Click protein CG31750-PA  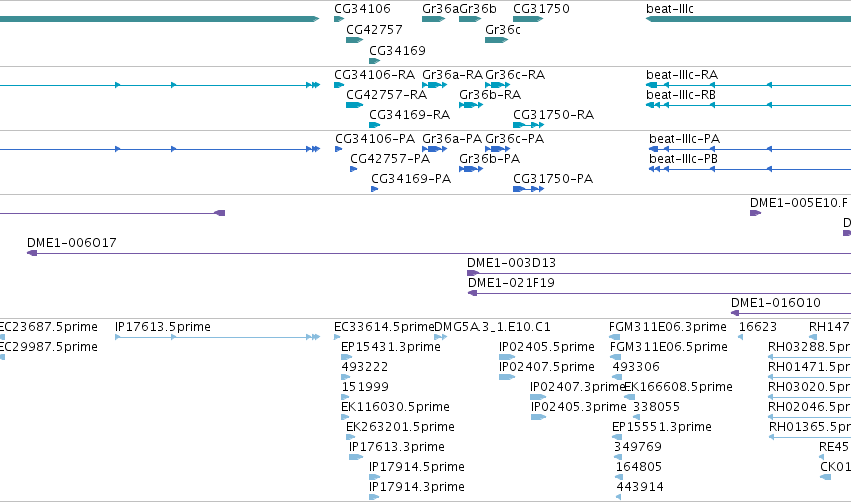click(x=553, y=179)
